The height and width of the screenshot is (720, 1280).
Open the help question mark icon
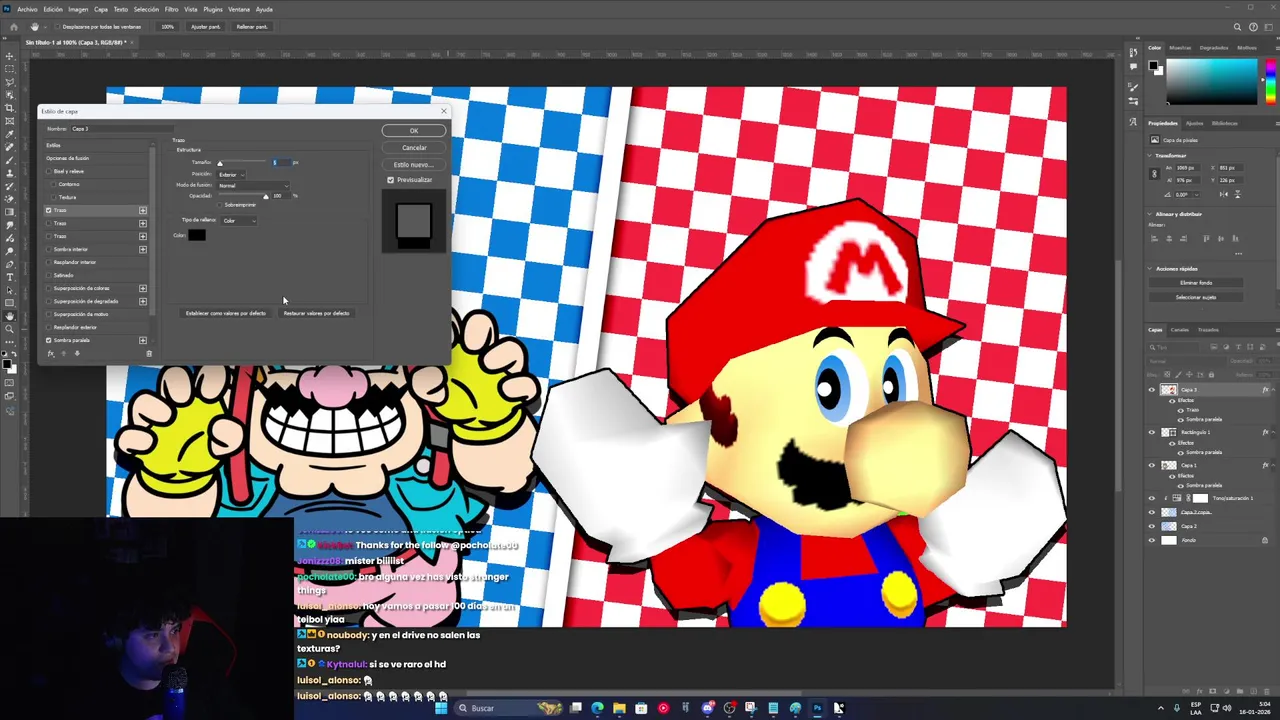click(1253, 27)
